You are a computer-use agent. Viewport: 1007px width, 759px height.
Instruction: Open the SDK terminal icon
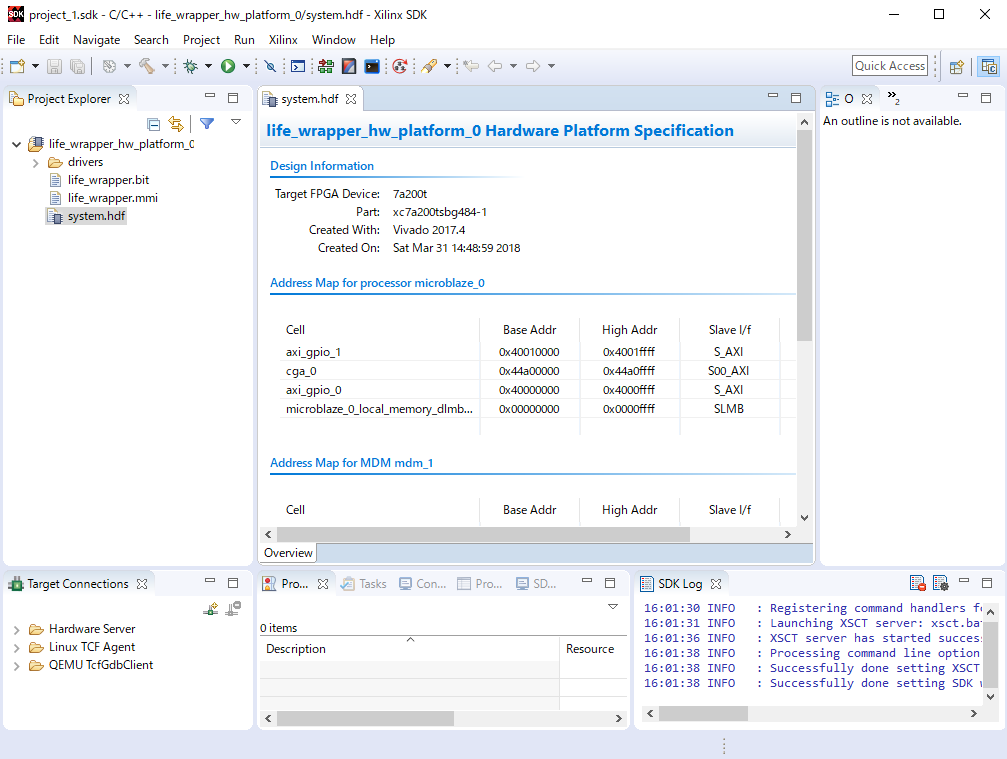click(x=372, y=66)
